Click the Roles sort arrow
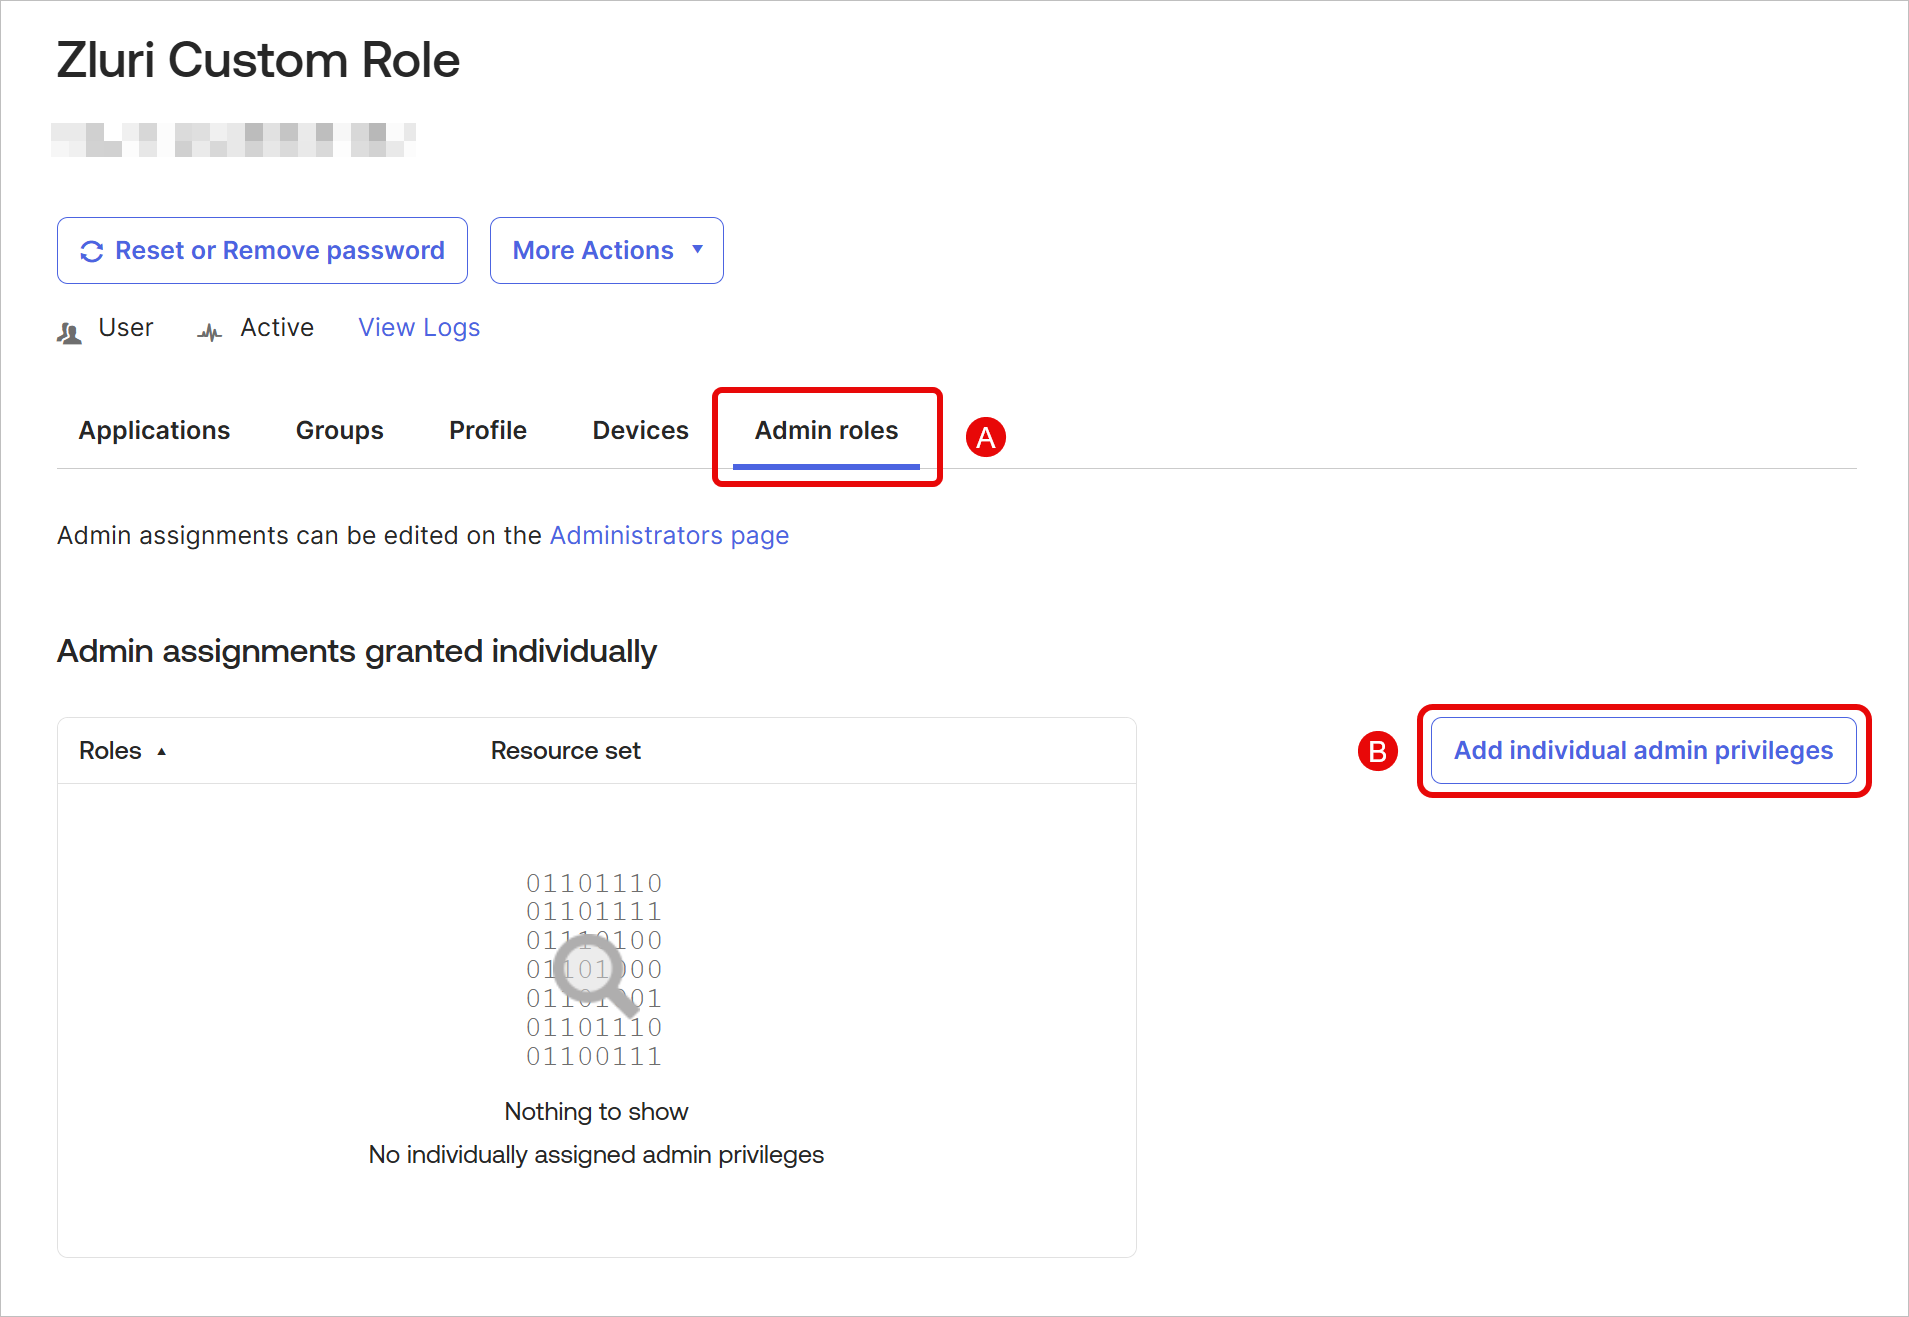1909x1317 pixels. (x=161, y=752)
